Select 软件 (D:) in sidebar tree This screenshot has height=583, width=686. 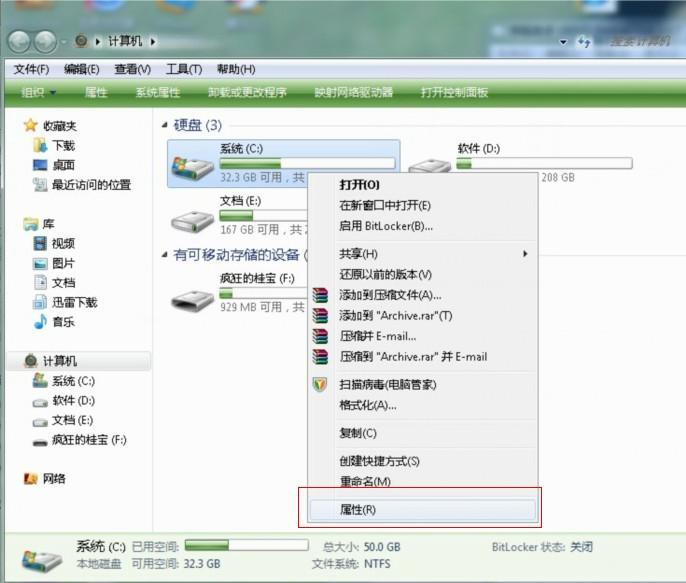[x=63, y=400]
